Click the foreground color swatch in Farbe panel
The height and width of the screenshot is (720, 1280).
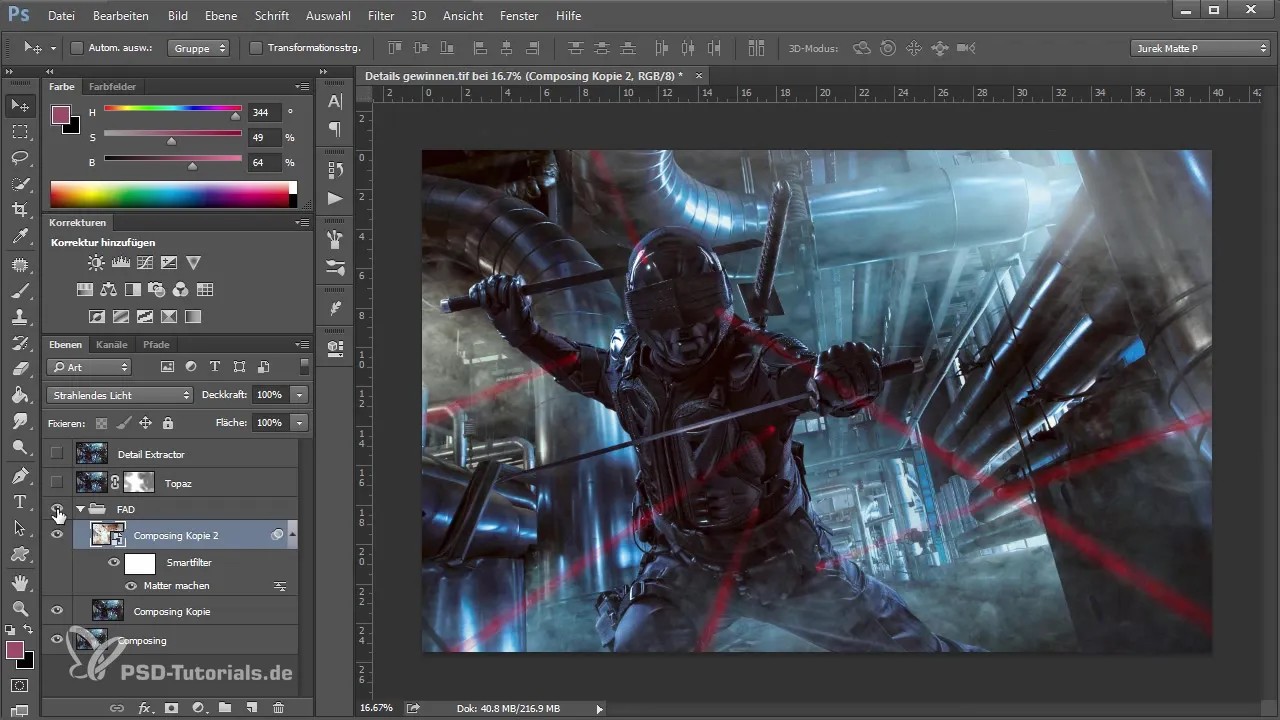pyautogui.click(x=61, y=114)
